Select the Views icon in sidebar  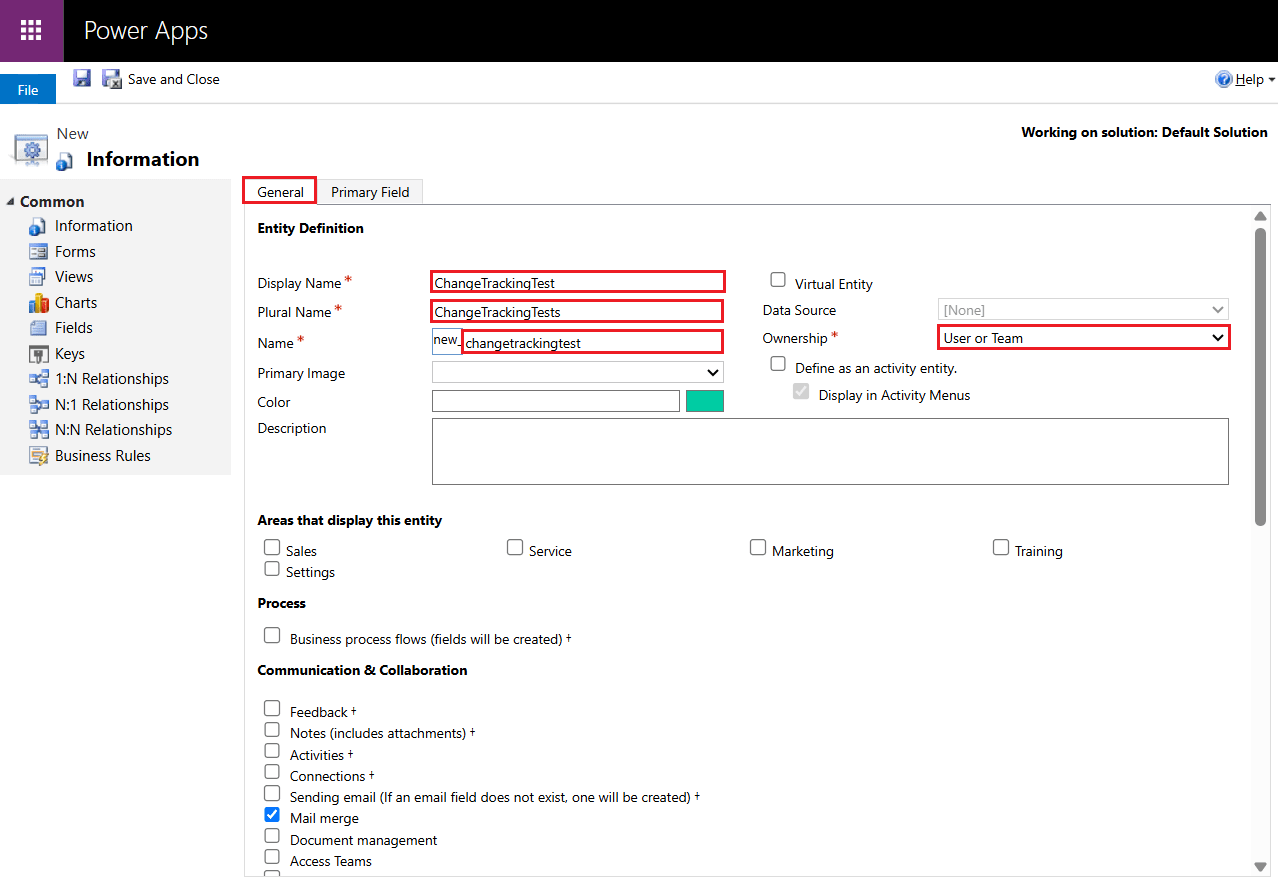tap(39, 277)
